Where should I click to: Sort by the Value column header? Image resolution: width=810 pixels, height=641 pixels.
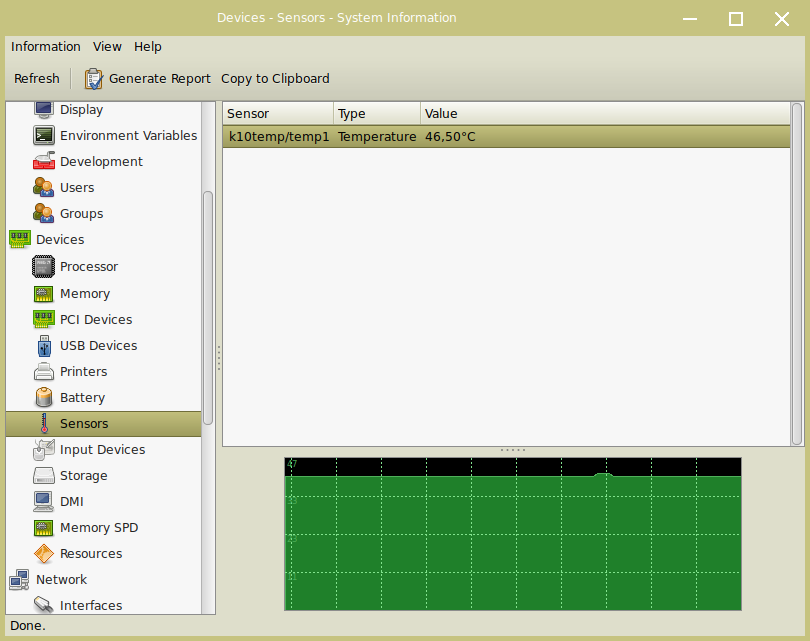[605, 113]
